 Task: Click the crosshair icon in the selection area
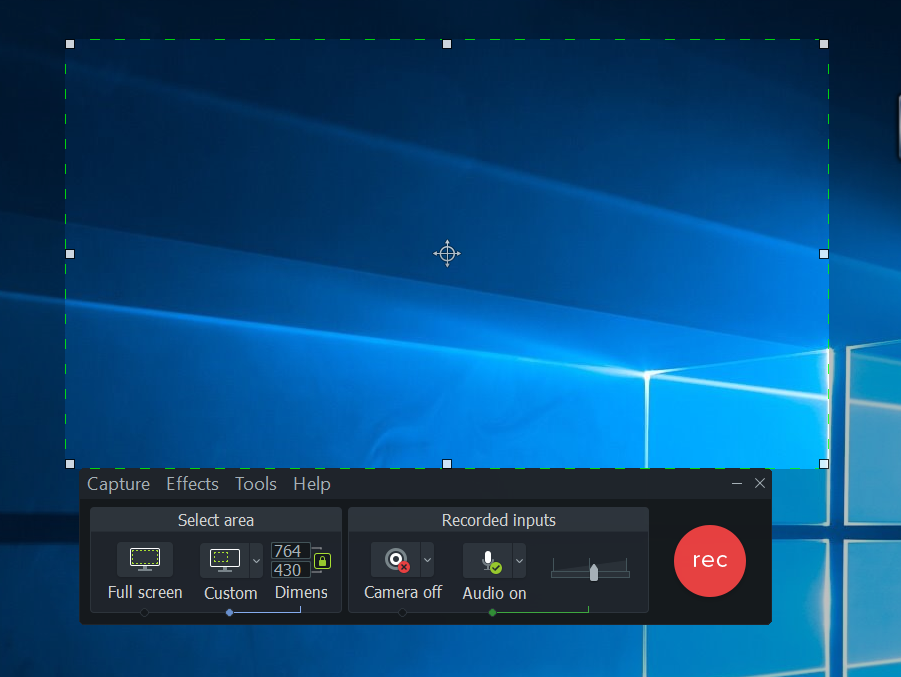point(446,253)
